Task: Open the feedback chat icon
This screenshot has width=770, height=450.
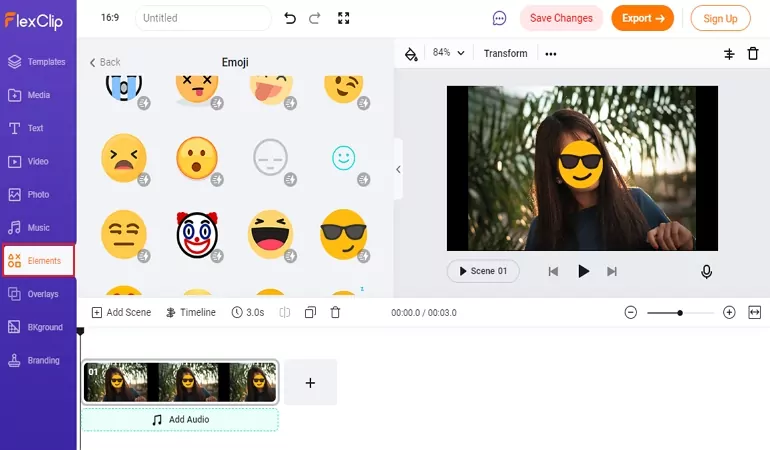Action: tap(499, 19)
